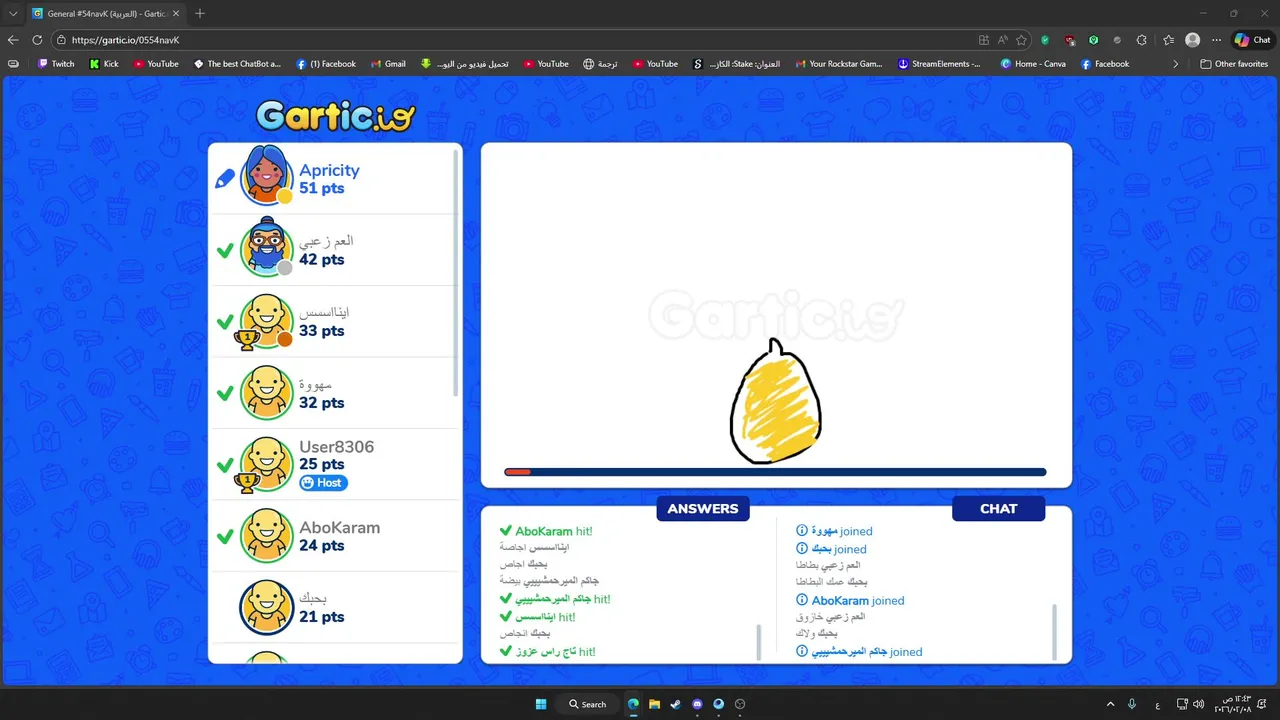This screenshot has width=1280, height=720.
Task: Select the 'General #54navK' browser tab
Action: [104, 13]
